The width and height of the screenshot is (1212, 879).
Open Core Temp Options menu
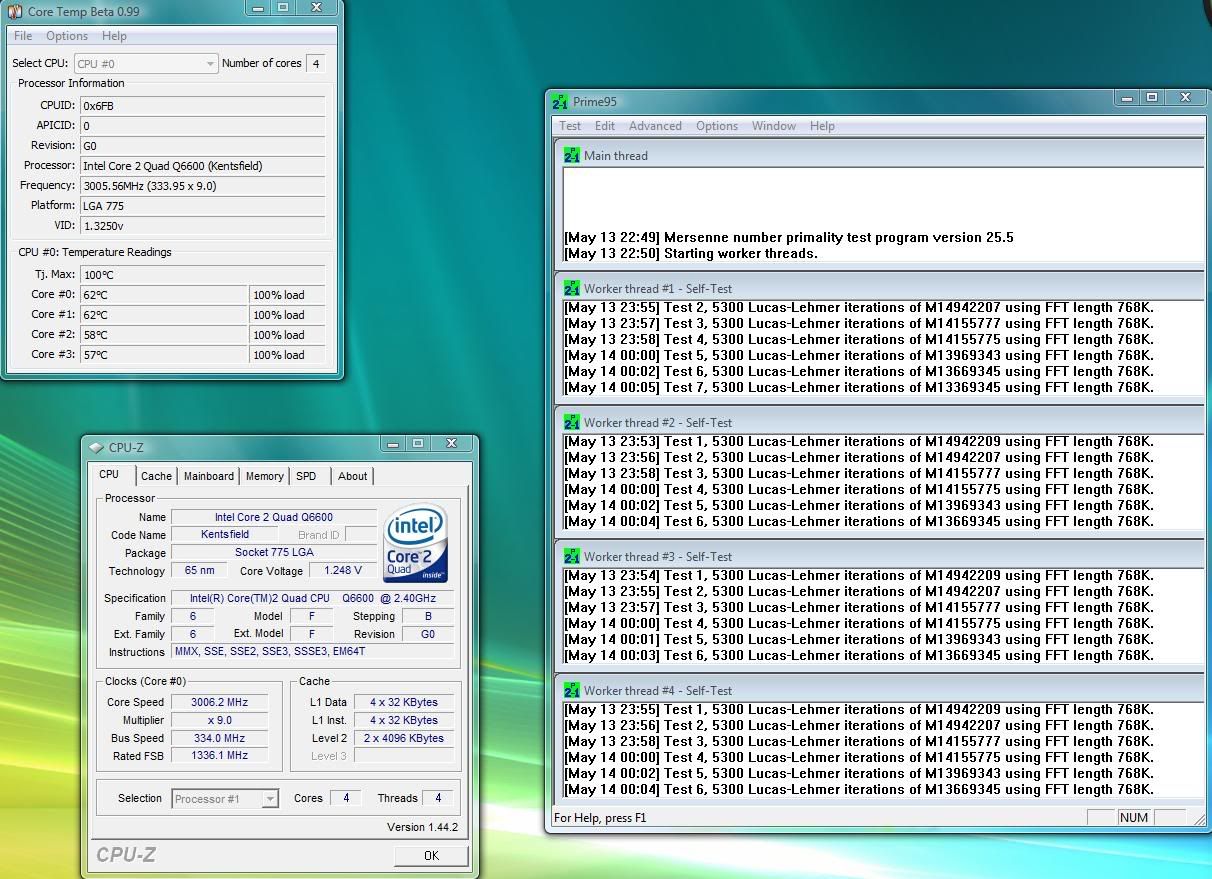click(x=67, y=36)
